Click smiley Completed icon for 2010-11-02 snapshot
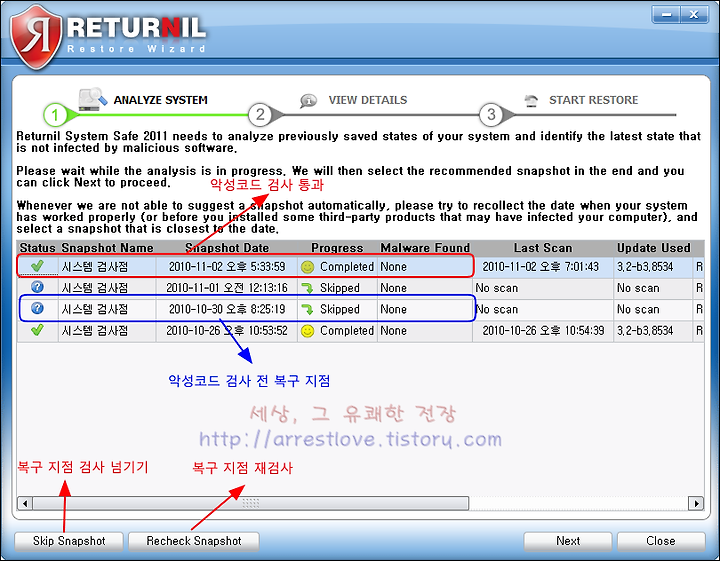Viewport: 720px width, 561px height. click(307, 267)
